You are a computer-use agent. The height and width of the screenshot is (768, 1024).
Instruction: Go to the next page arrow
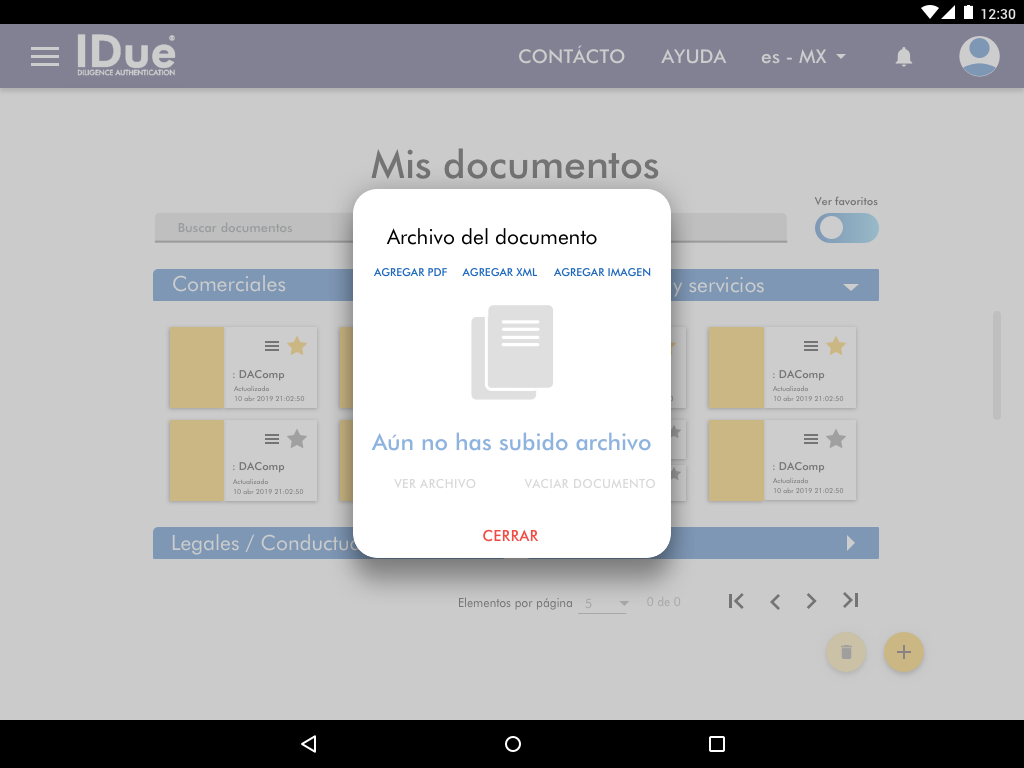[812, 601]
